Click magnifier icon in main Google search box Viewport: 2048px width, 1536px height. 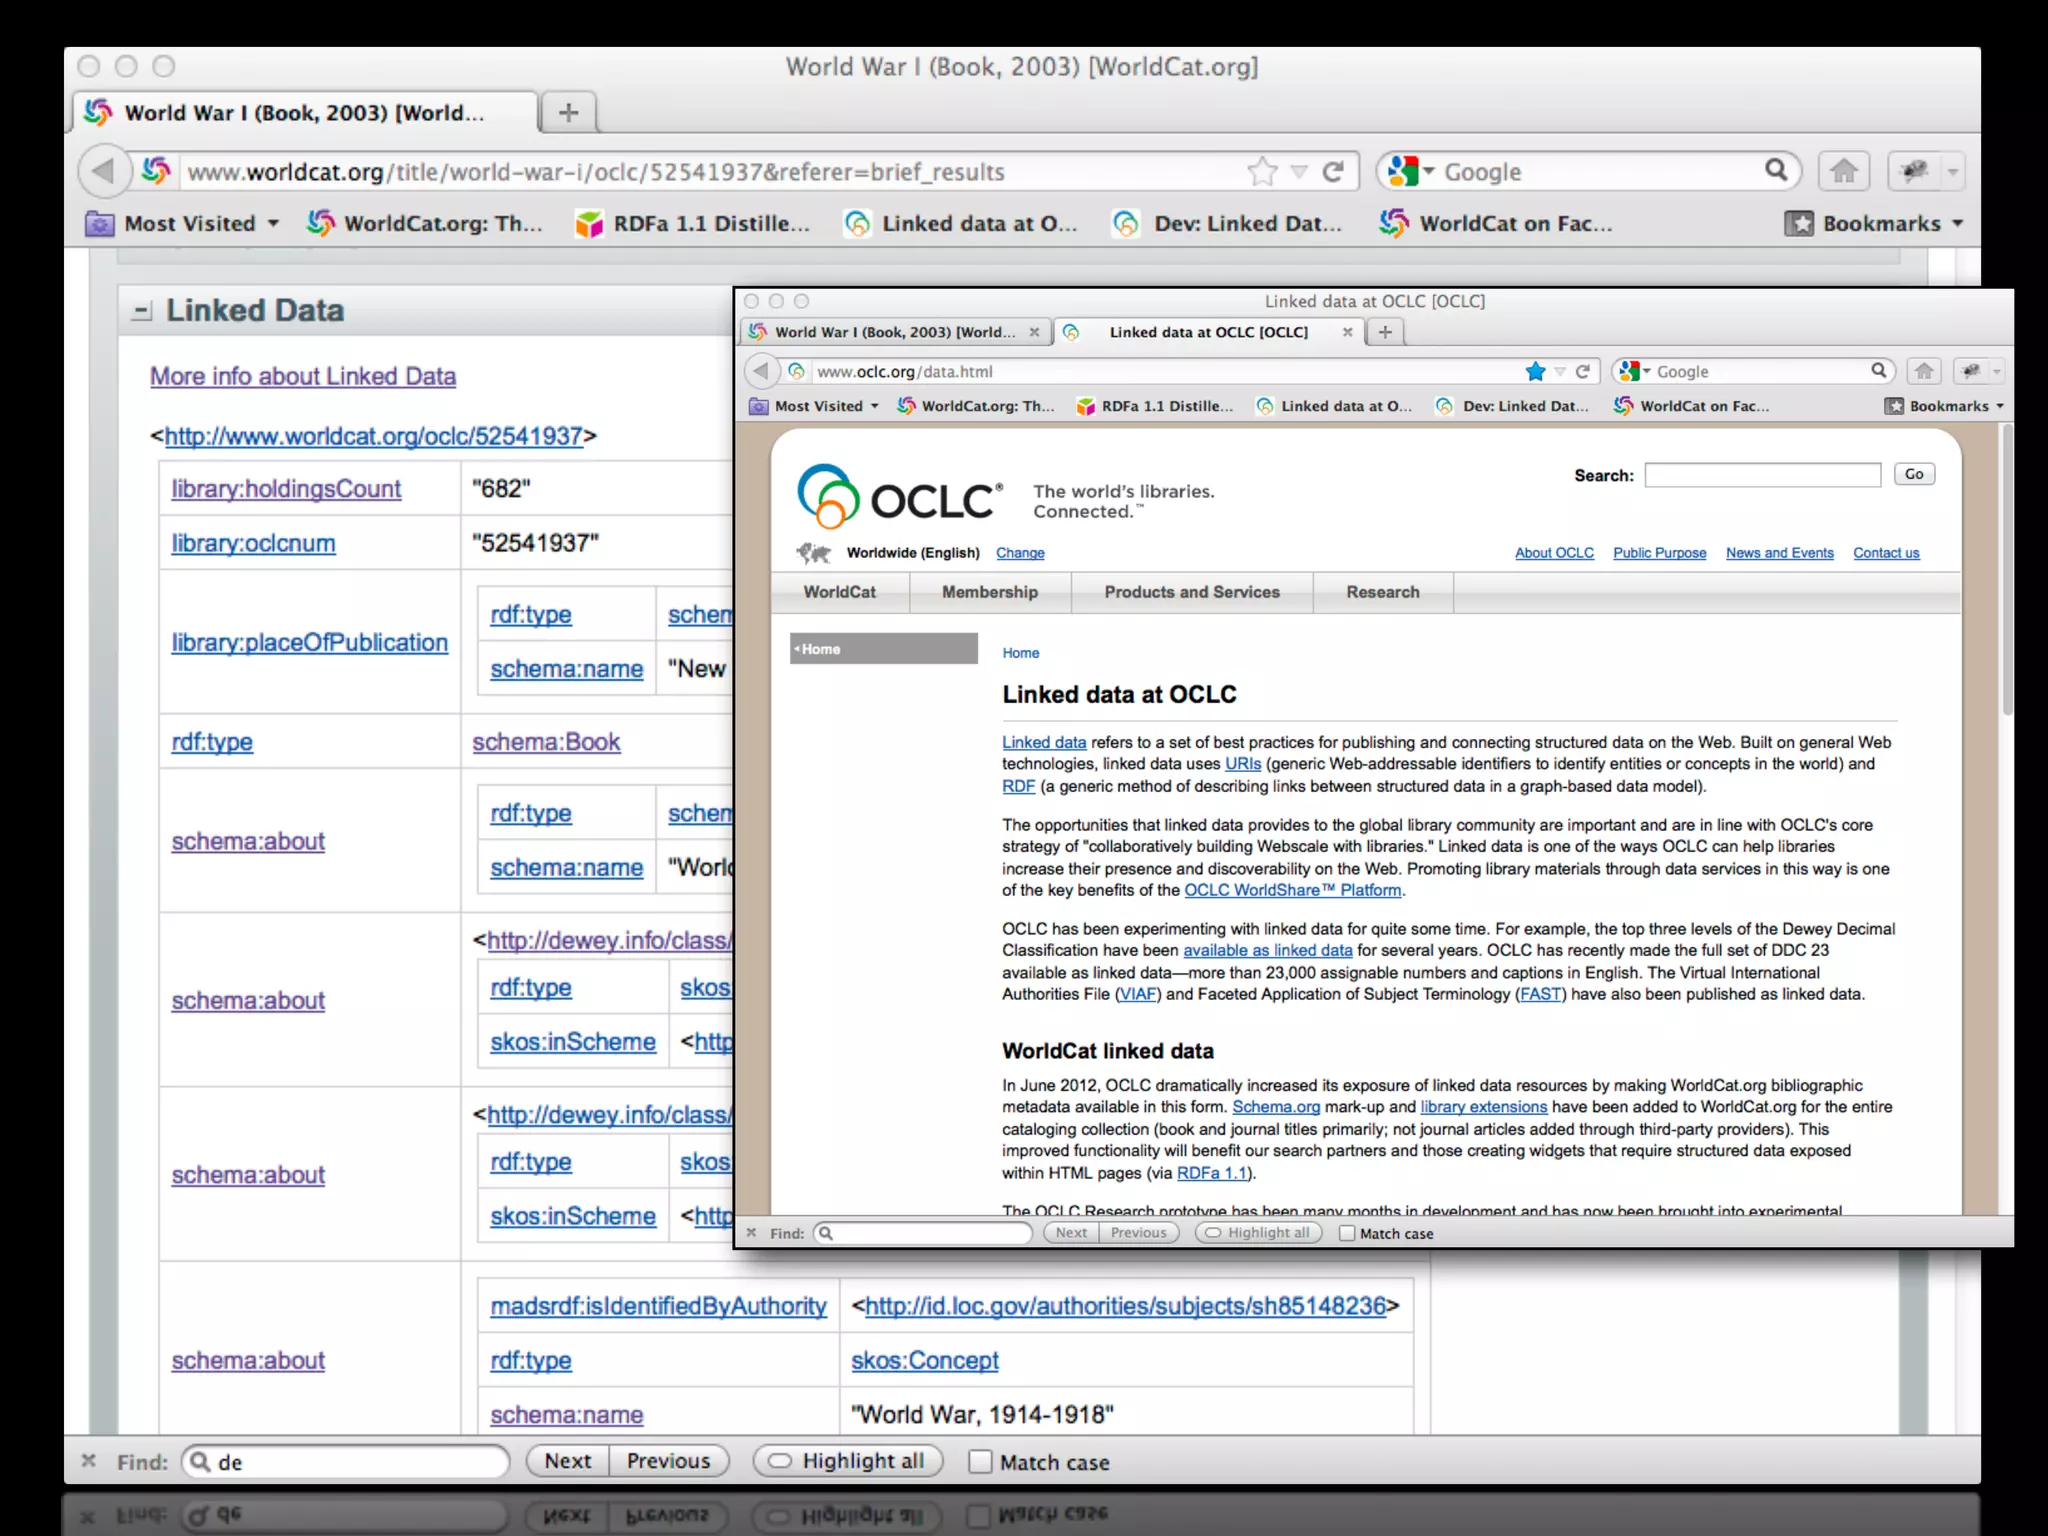tap(1776, 170)
